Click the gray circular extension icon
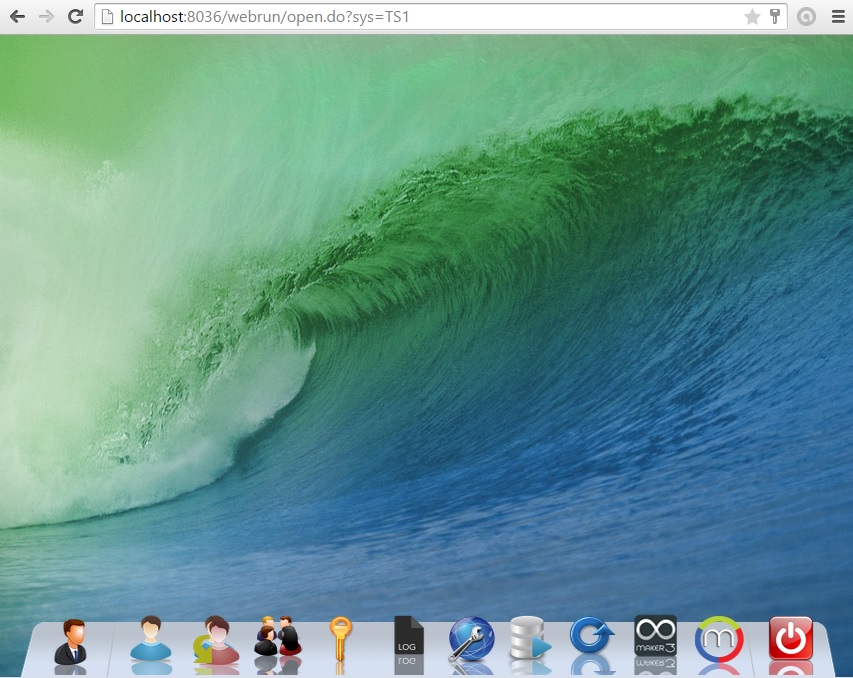 click(806, 17)
